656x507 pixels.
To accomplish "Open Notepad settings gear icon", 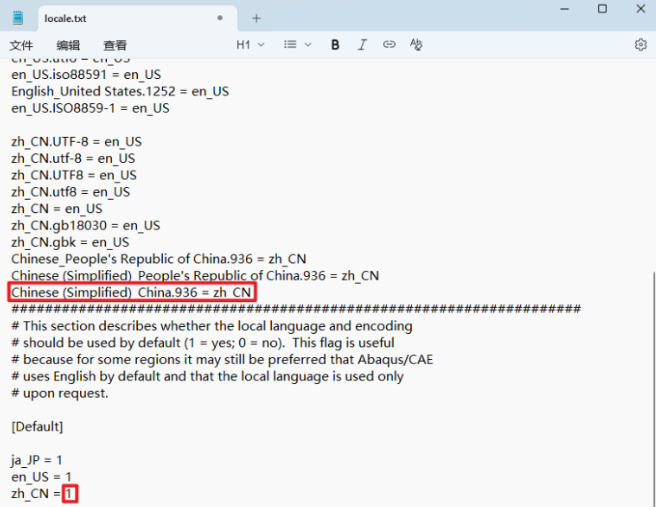I will (x=640, y=45).
